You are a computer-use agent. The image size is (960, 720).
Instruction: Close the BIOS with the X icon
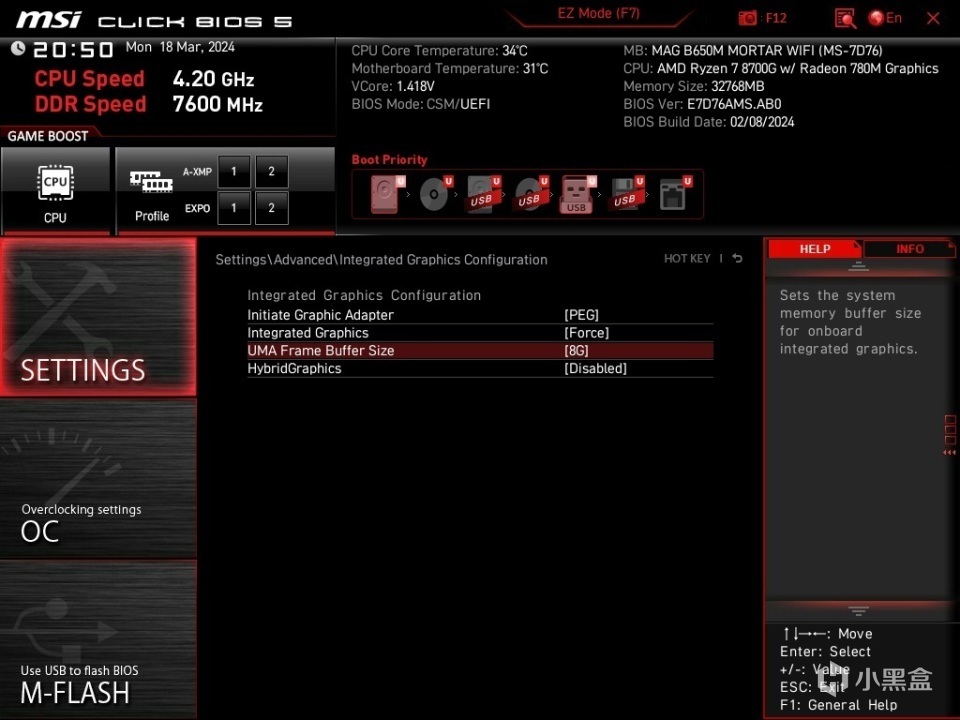933,18
